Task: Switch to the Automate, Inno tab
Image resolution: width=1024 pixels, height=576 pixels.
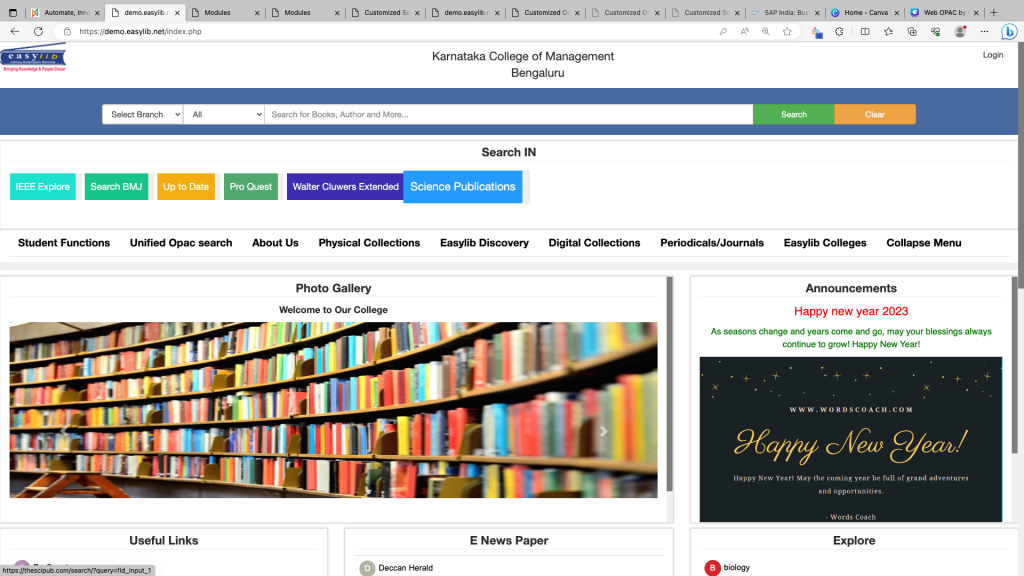Action: [x=65, y=12]
